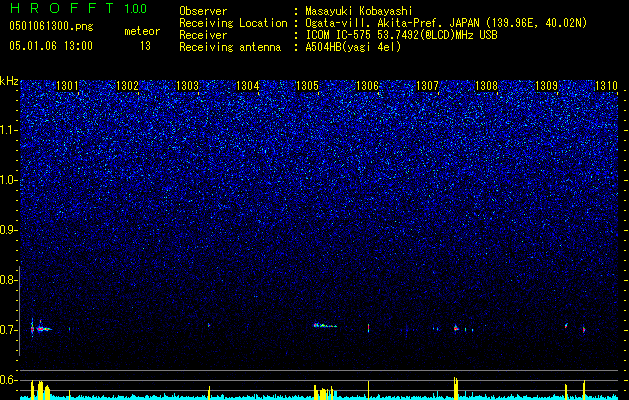Click the 1304 time marker
The image size is (629, 400).
(x=248, y=86)
